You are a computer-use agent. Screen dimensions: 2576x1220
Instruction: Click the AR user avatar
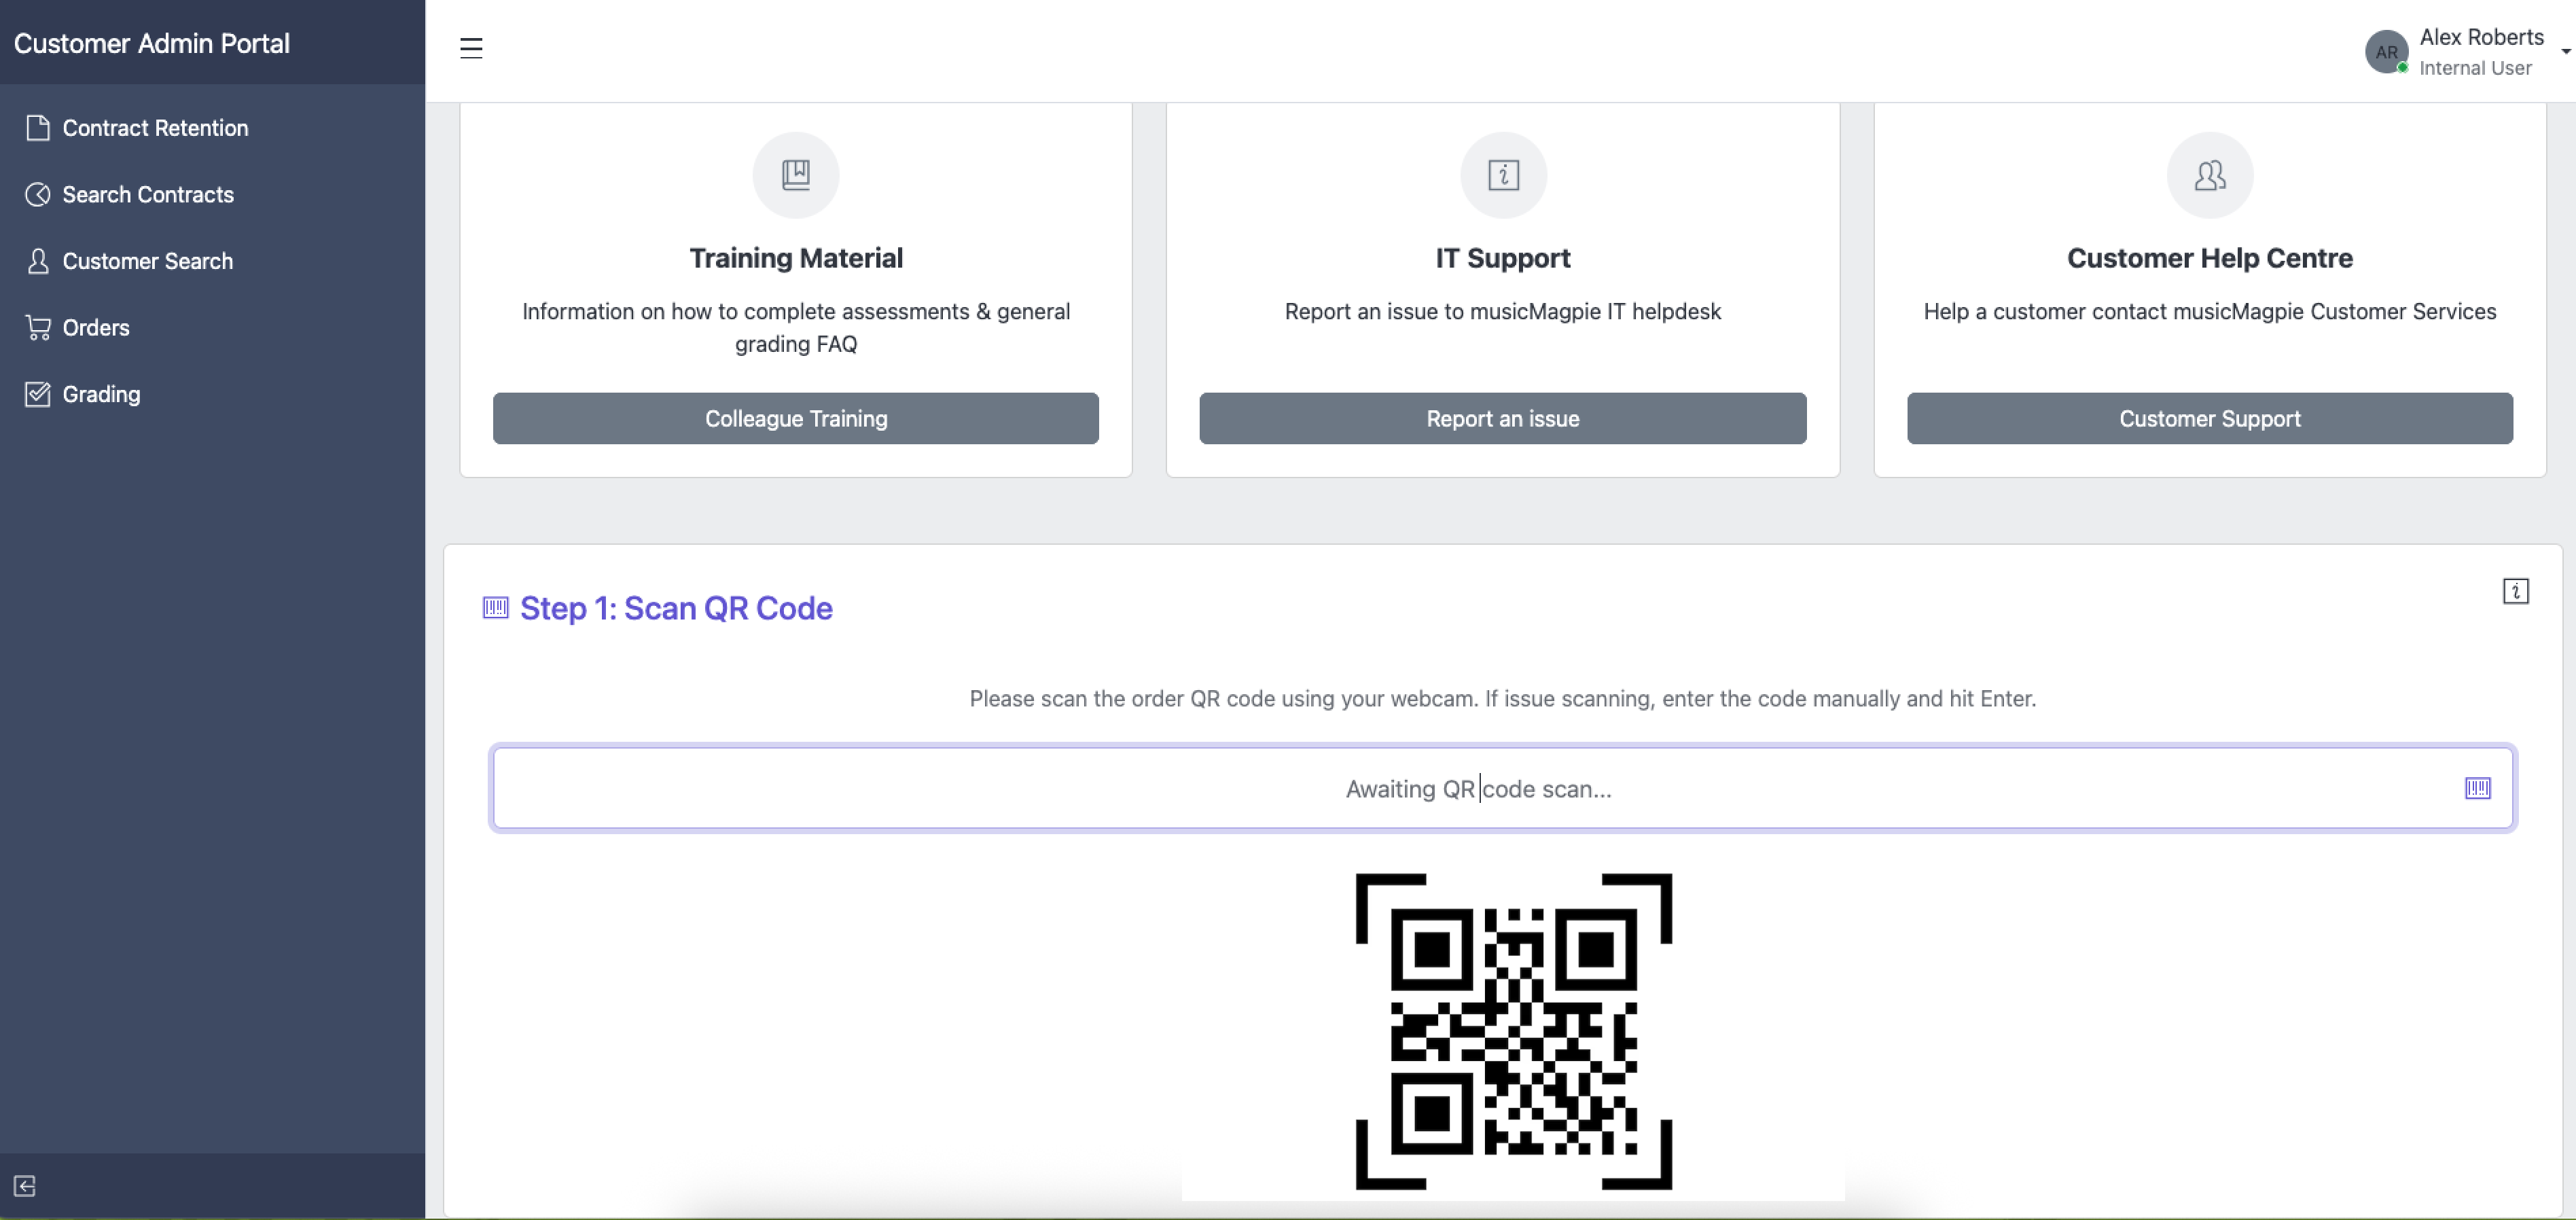pyautogui.click(x=2386, y=52)
